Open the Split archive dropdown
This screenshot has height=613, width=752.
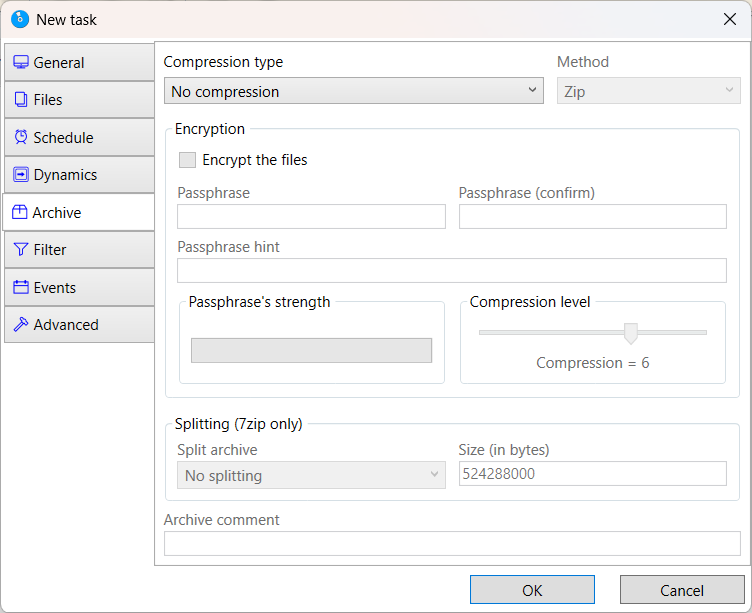pos(310,475)
